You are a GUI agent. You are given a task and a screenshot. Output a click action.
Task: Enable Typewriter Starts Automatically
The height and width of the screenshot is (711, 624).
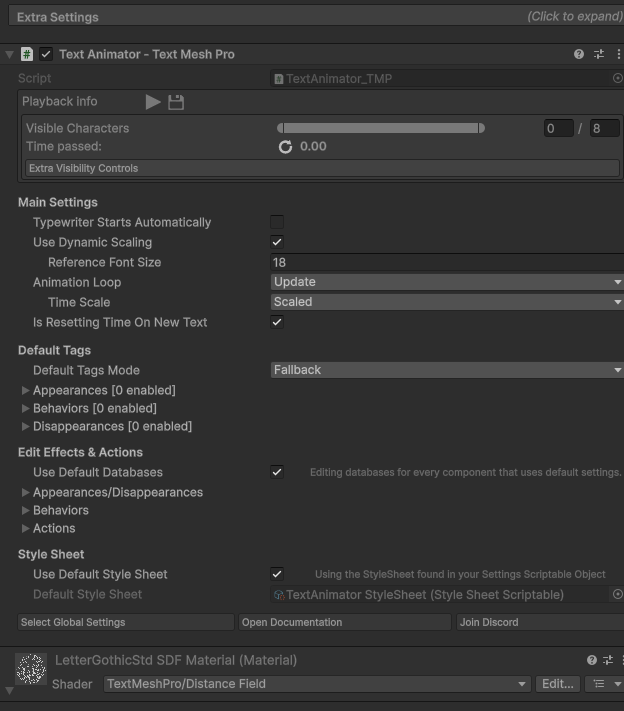pyautogui.click(x=277, y=222)
